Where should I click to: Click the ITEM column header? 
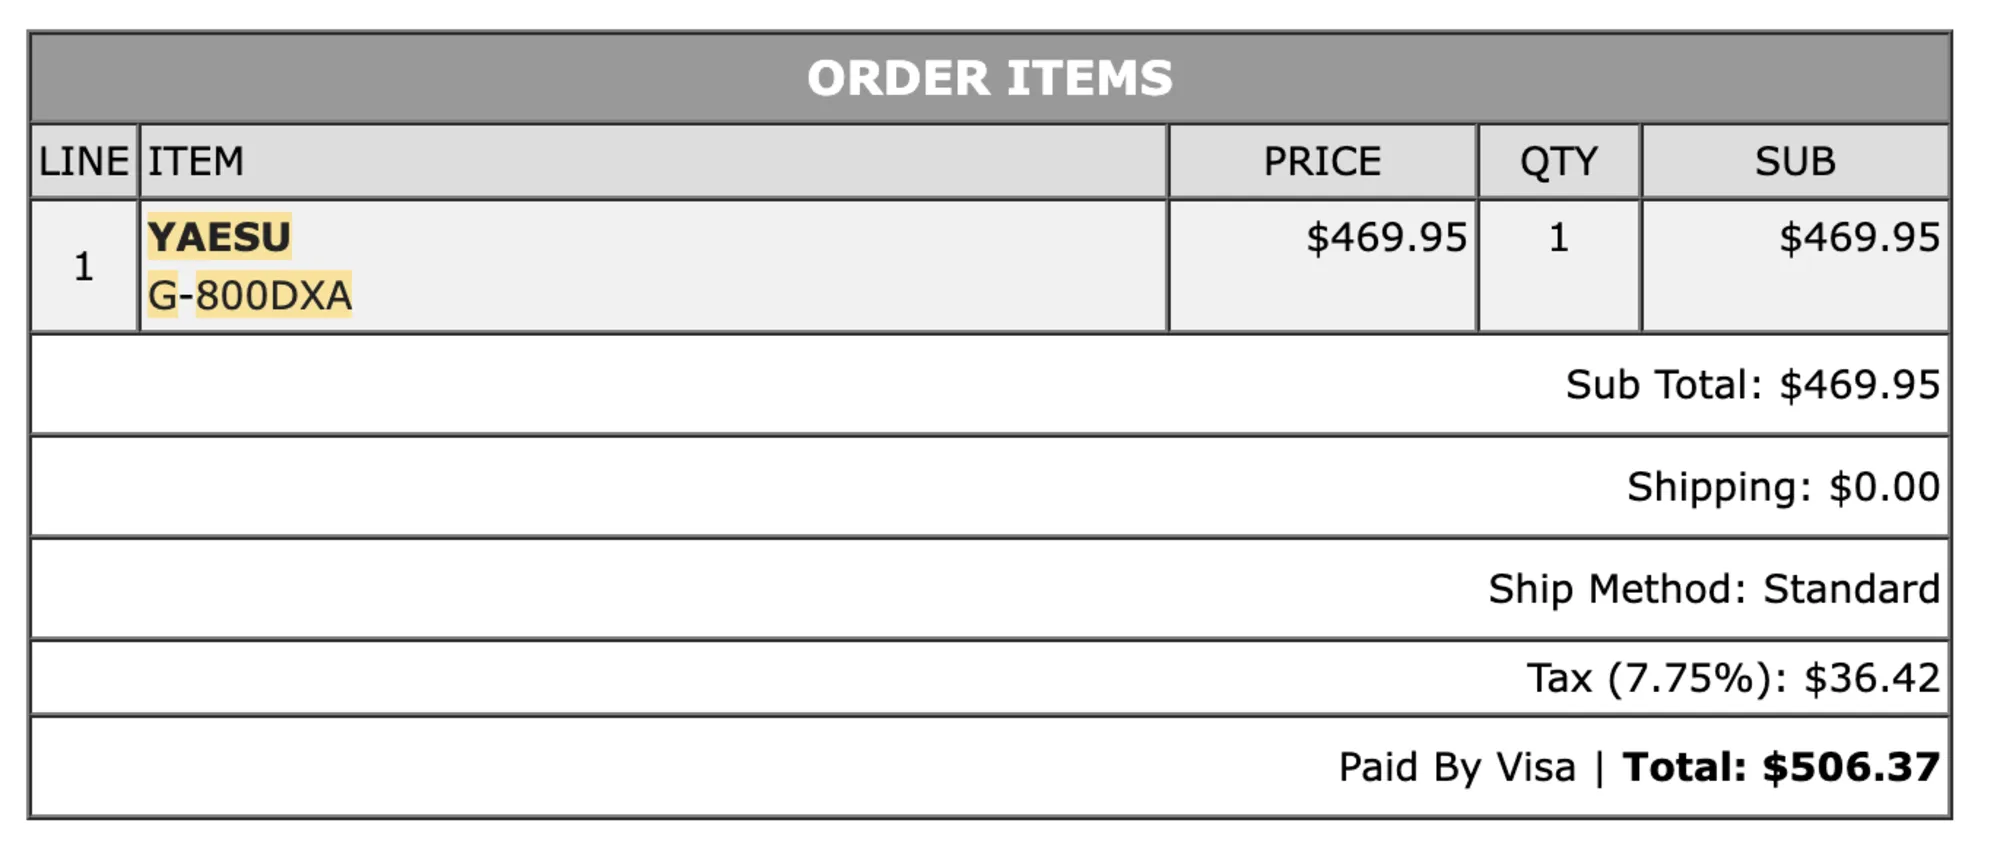[x=196, y=161]
